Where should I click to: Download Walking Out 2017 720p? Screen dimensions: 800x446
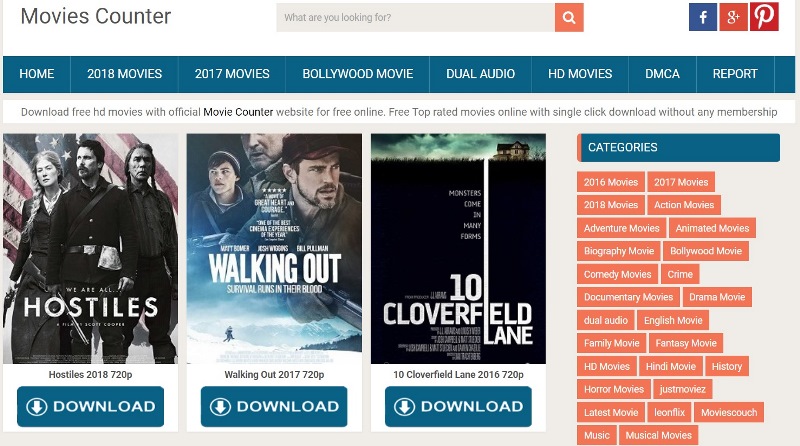274,406
